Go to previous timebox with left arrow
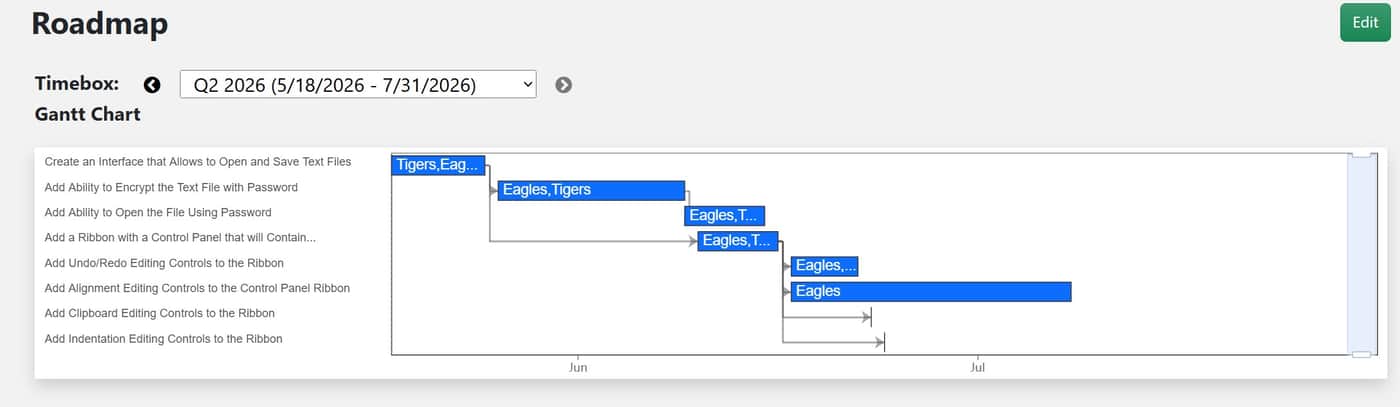The width and height of the screenshot is (1400, 407). (x=152, y=85)
